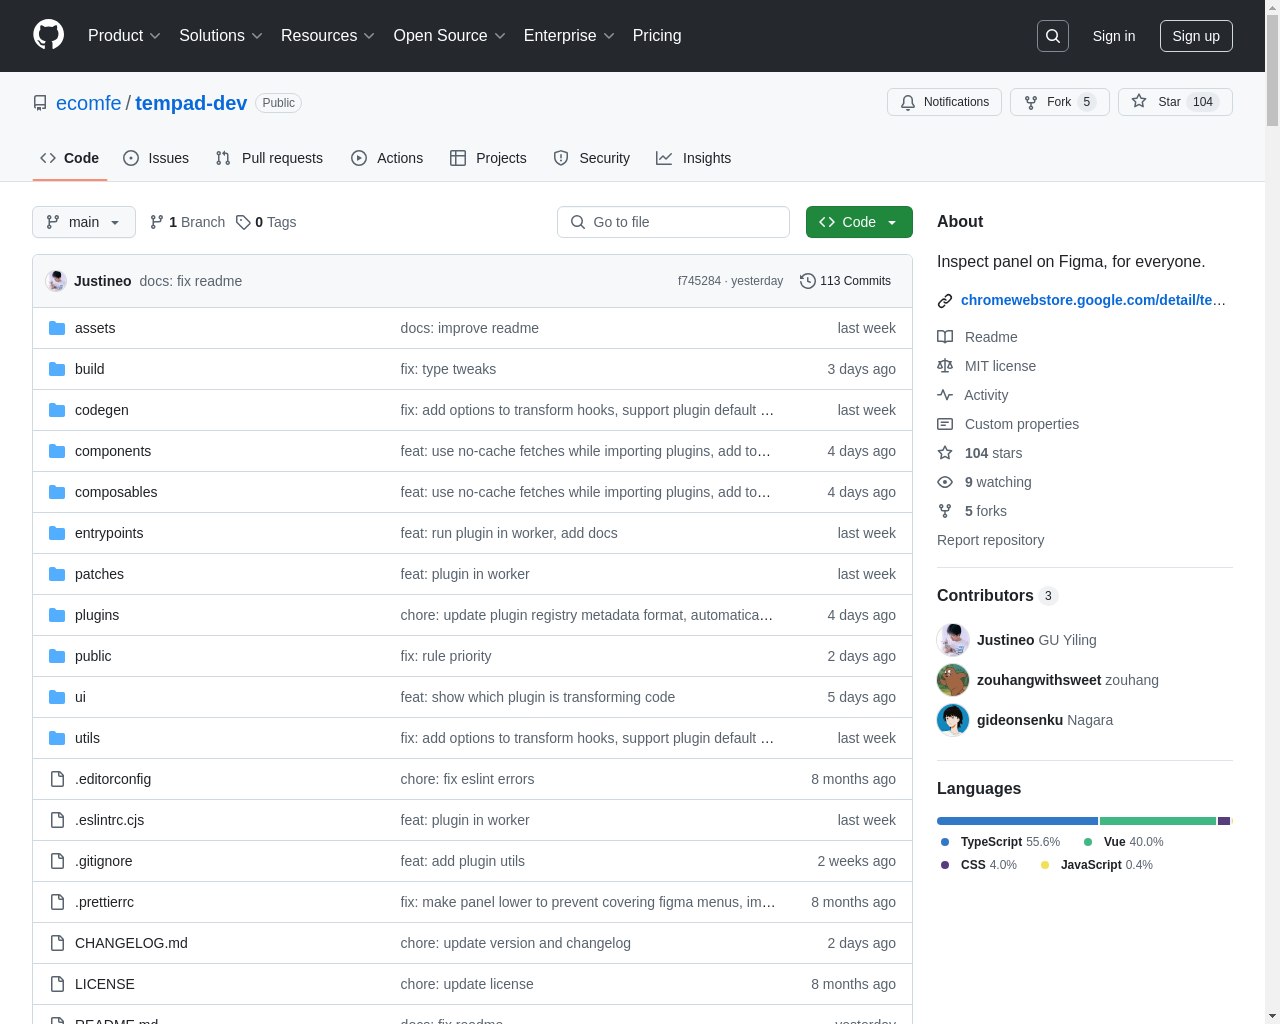Open the components folder

[113, 451]
